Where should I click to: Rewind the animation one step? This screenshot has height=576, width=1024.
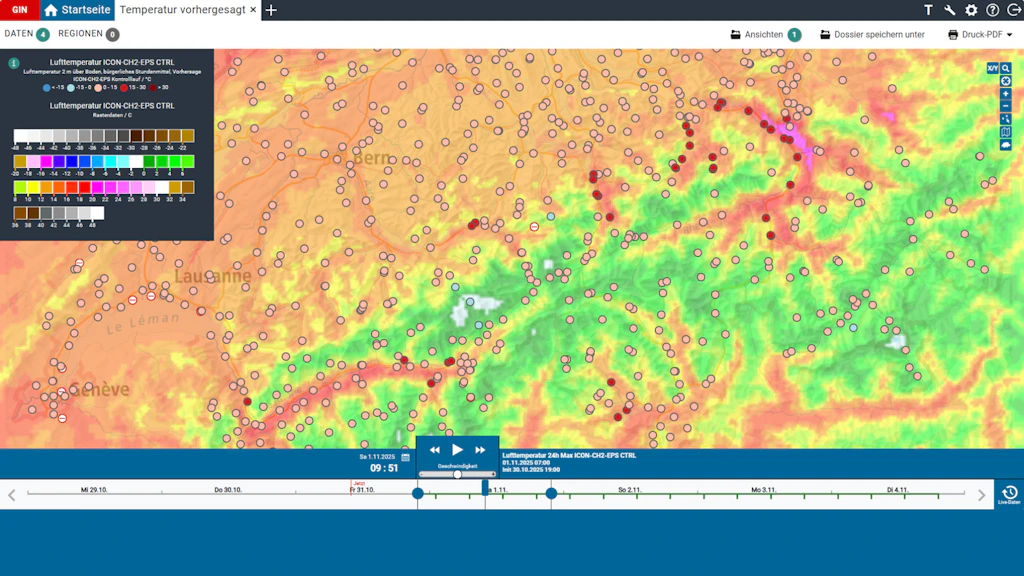coord(434,450)
